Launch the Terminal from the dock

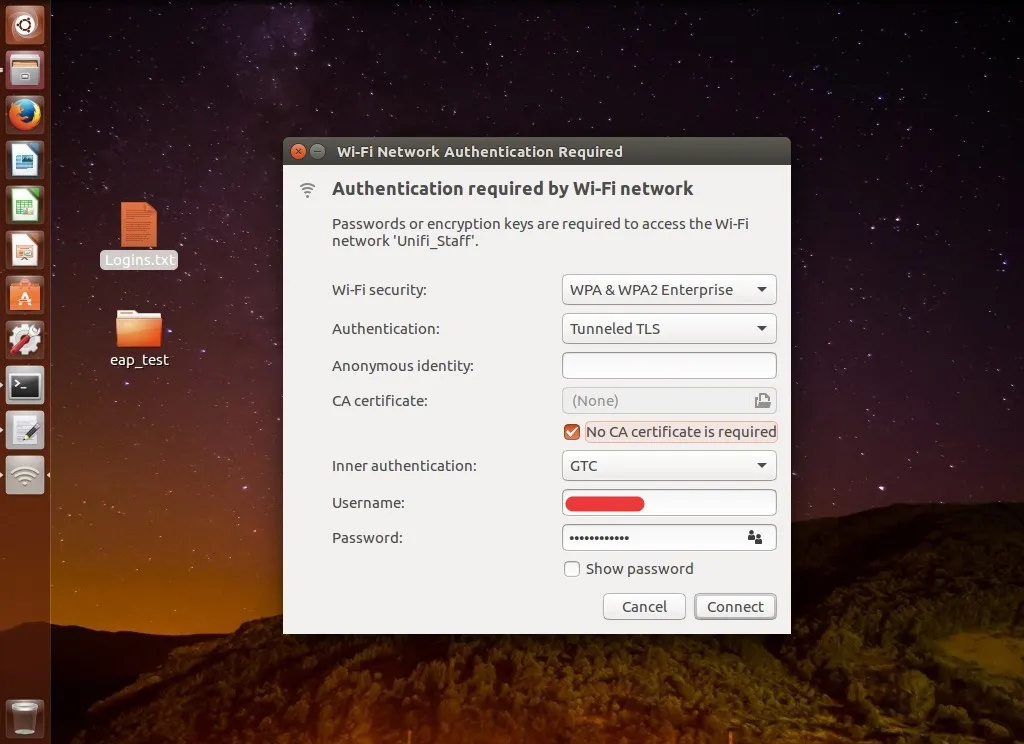pos(25,385)
